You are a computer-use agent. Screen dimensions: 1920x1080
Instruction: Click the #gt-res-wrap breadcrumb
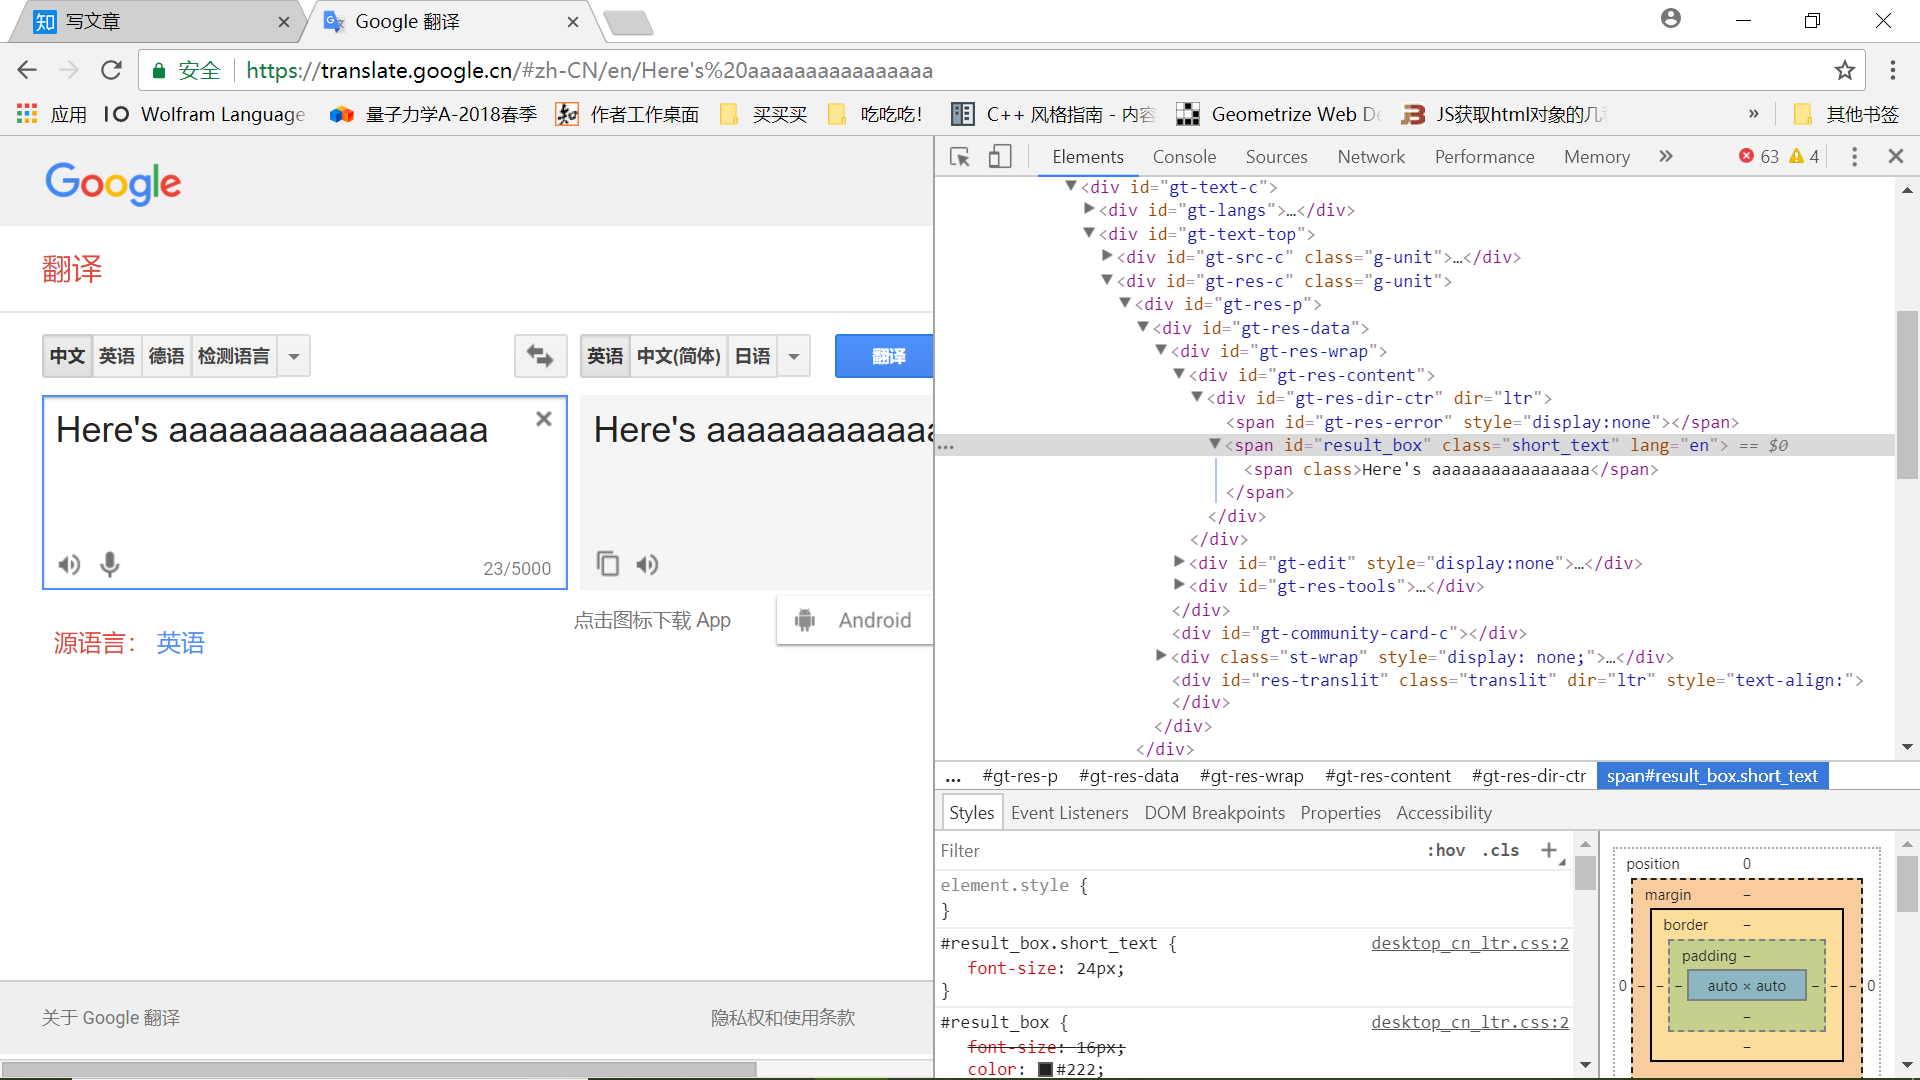click(1251, 776)
